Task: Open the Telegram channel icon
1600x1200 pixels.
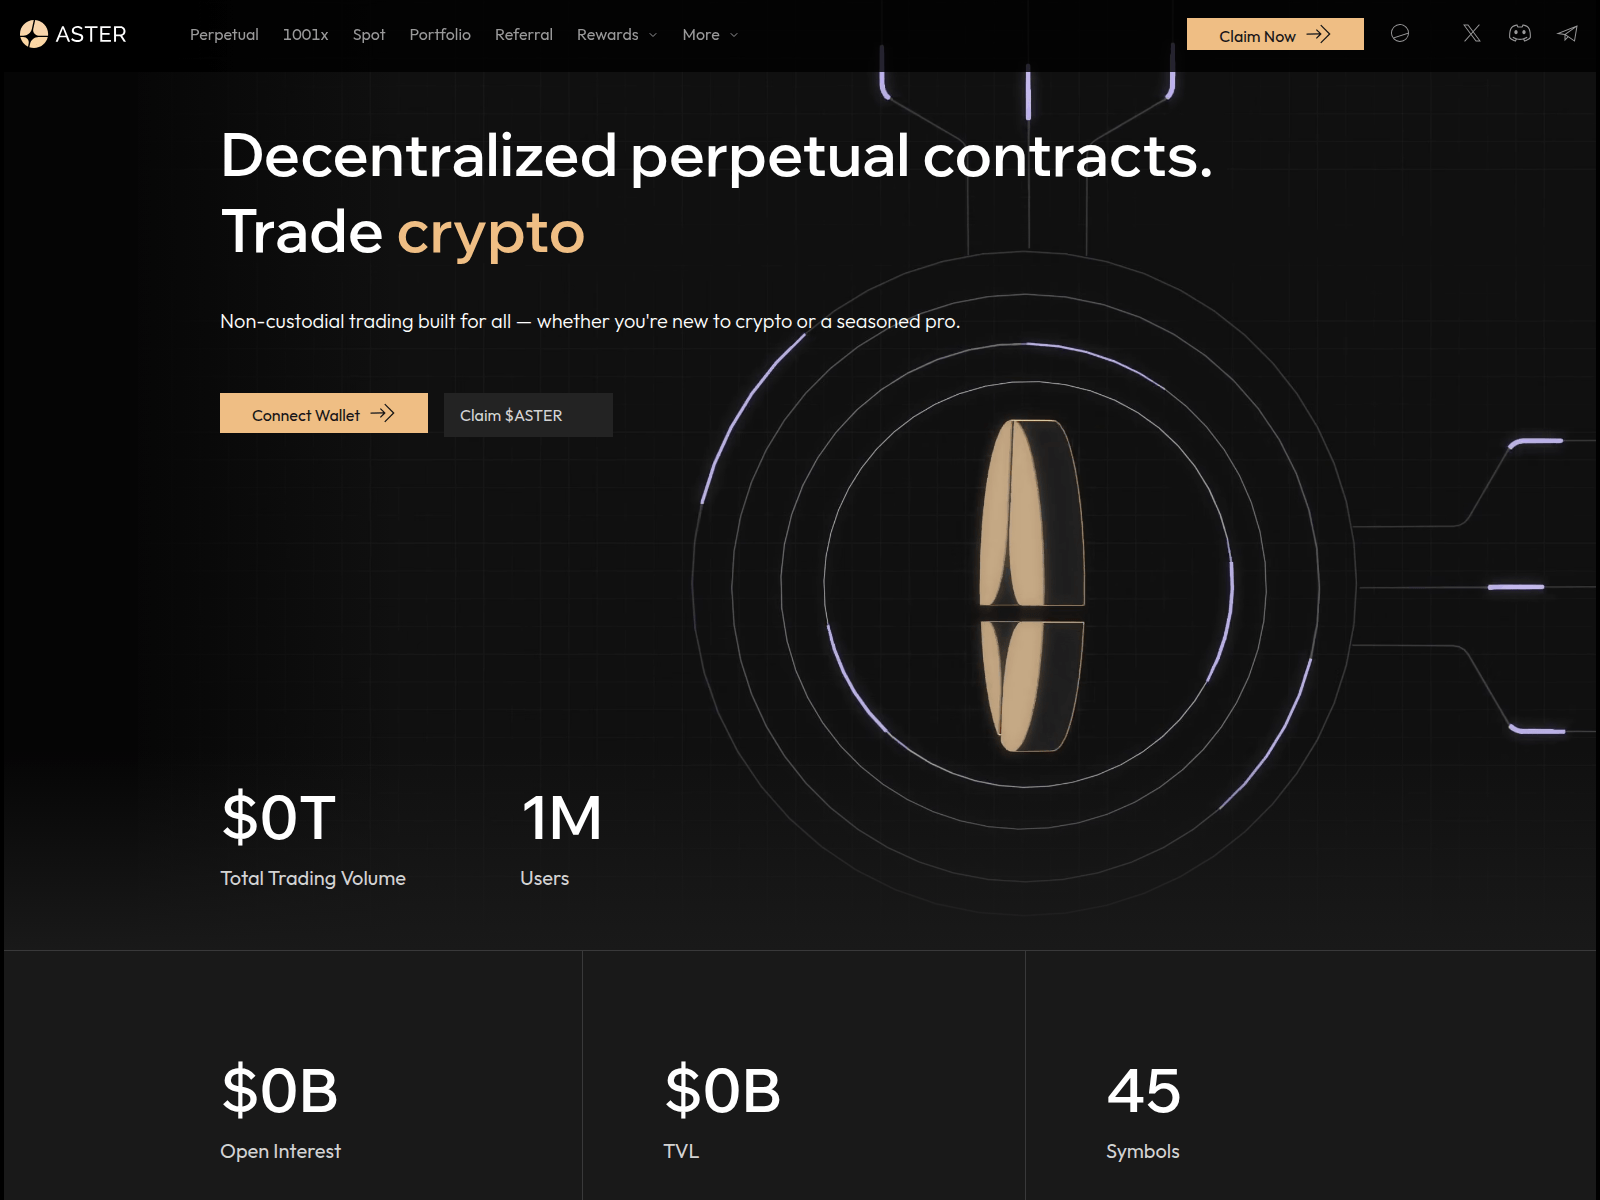Action: point(1567,33)
